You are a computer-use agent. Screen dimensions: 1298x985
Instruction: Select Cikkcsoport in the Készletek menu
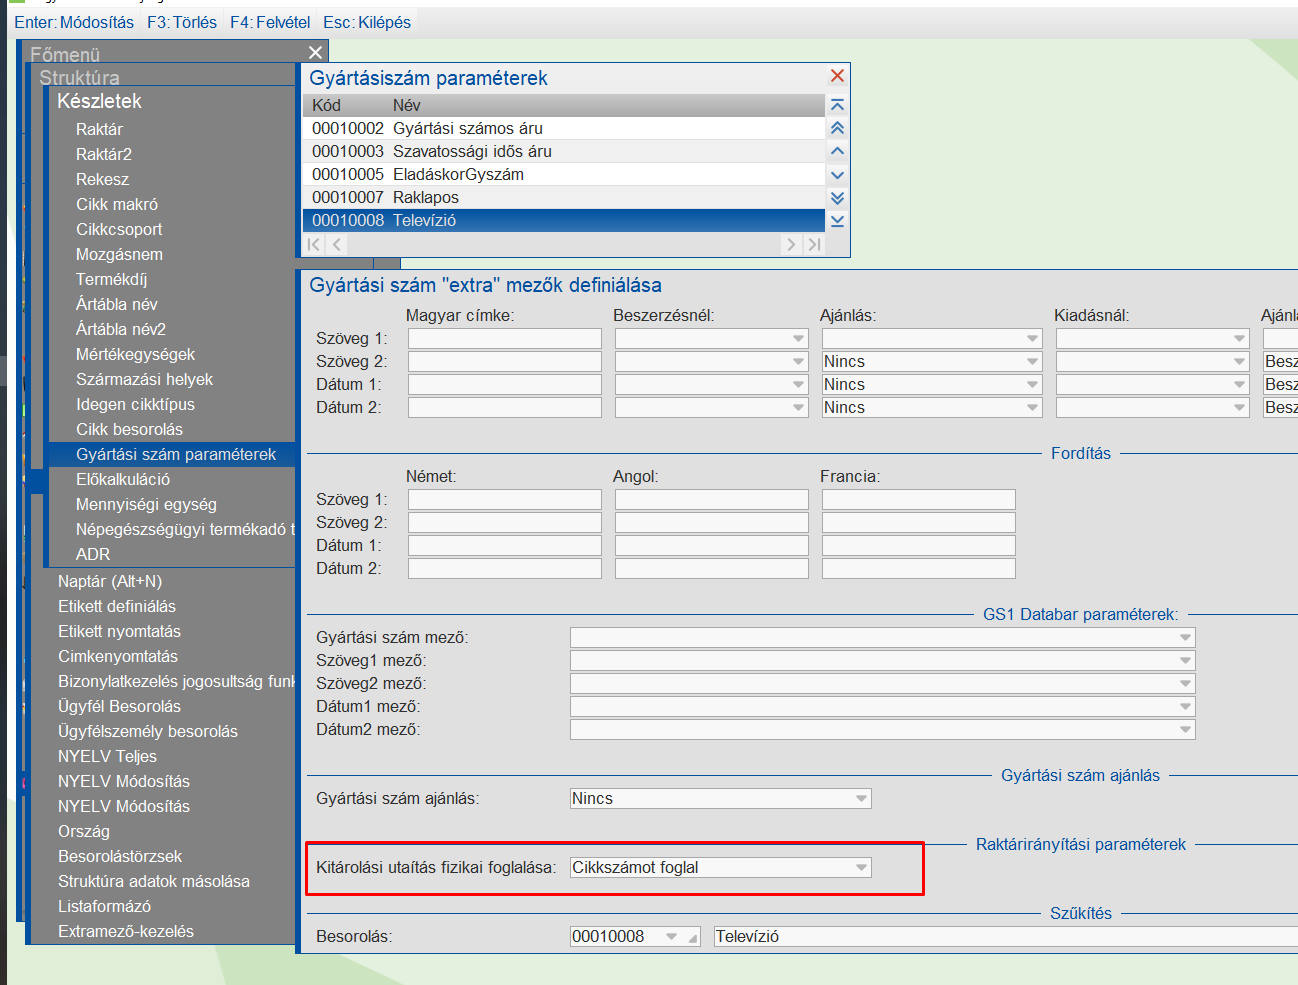click(119, 229)
